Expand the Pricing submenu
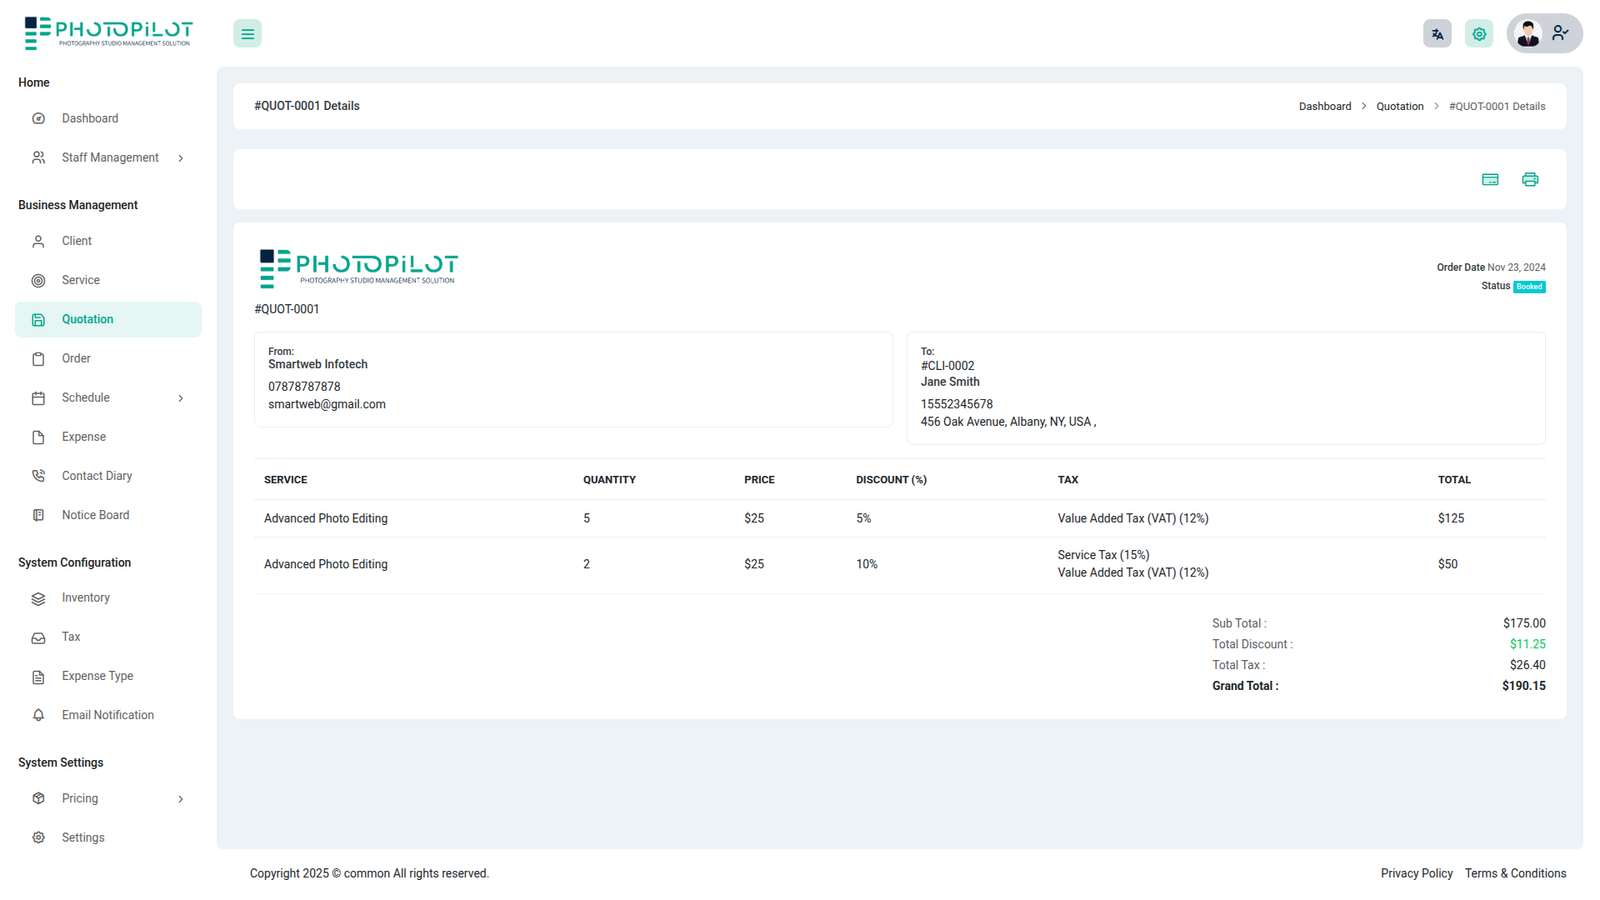1600x900 pixels. 180,799
